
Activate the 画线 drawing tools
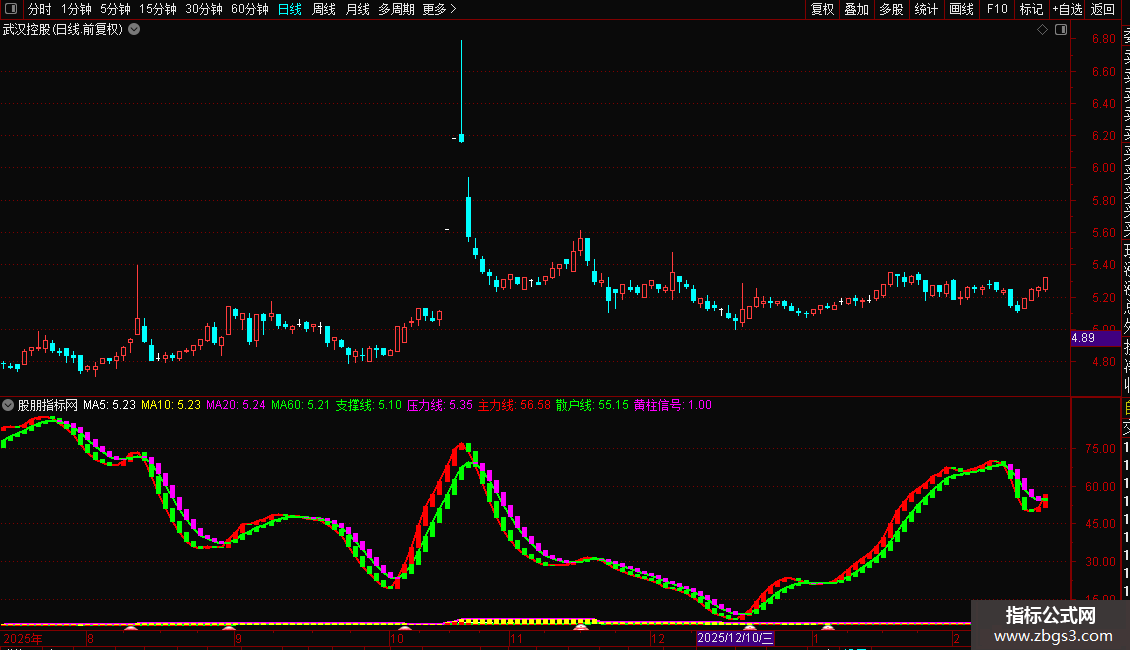[x=961, y=9]
